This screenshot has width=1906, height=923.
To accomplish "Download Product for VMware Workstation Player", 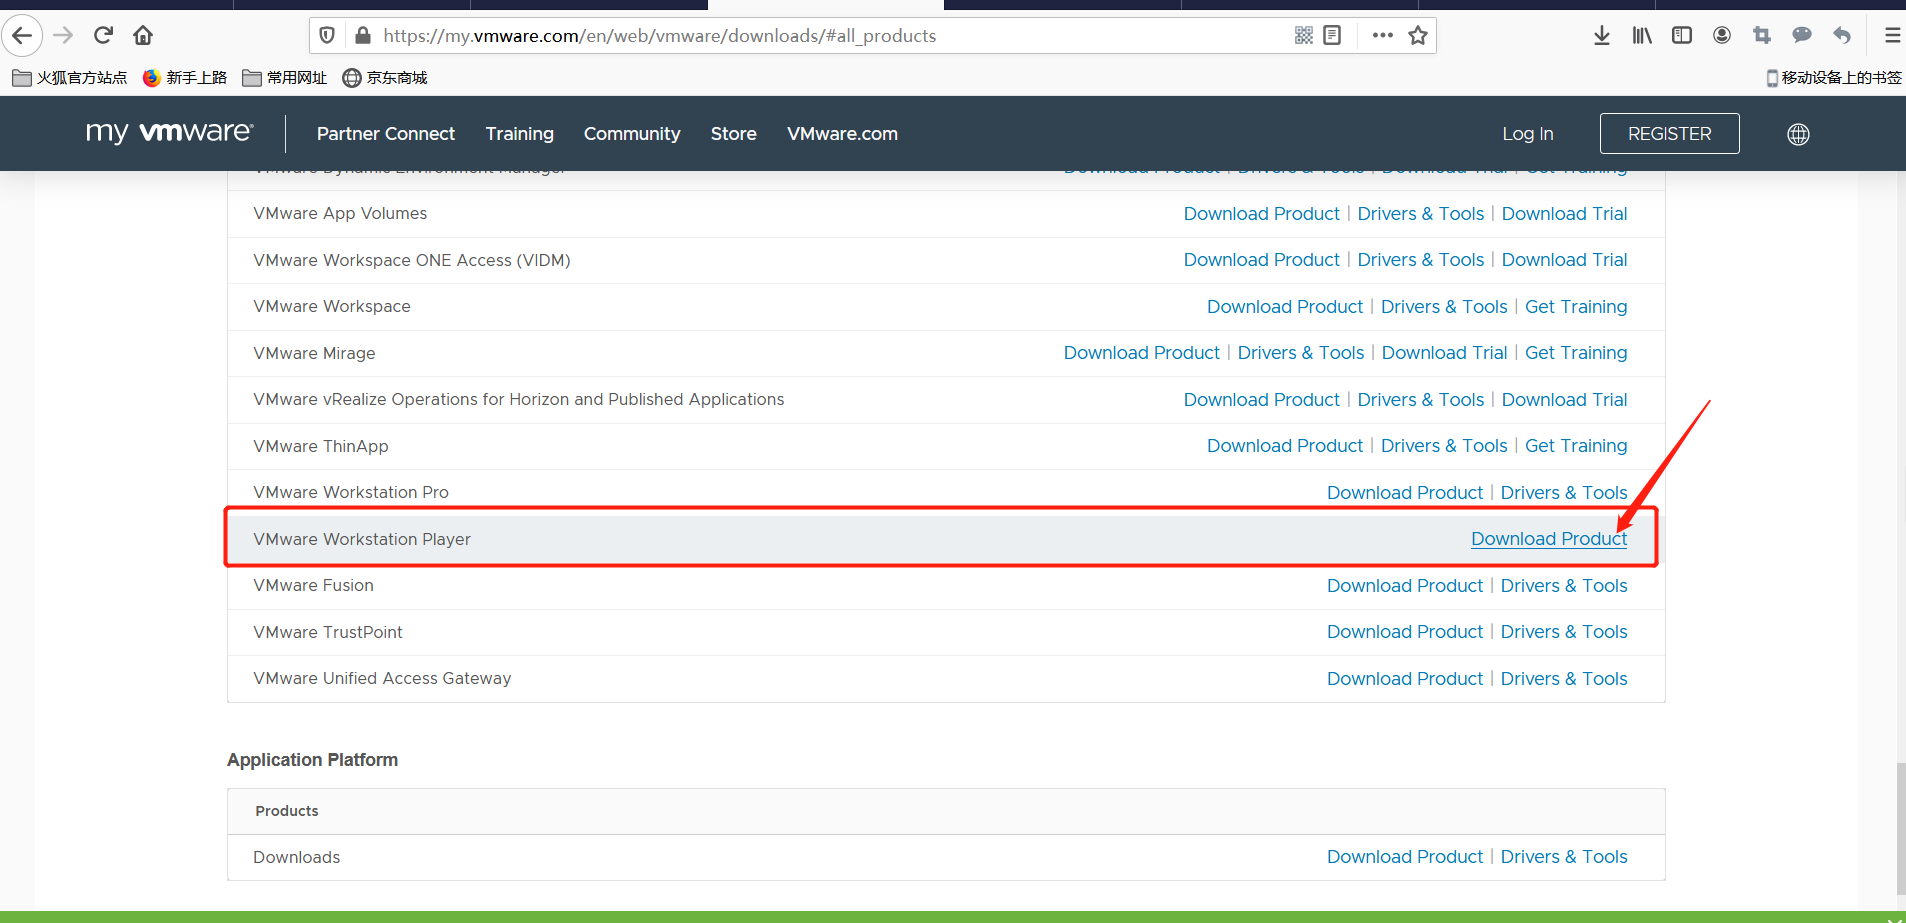I will 1549,539.
